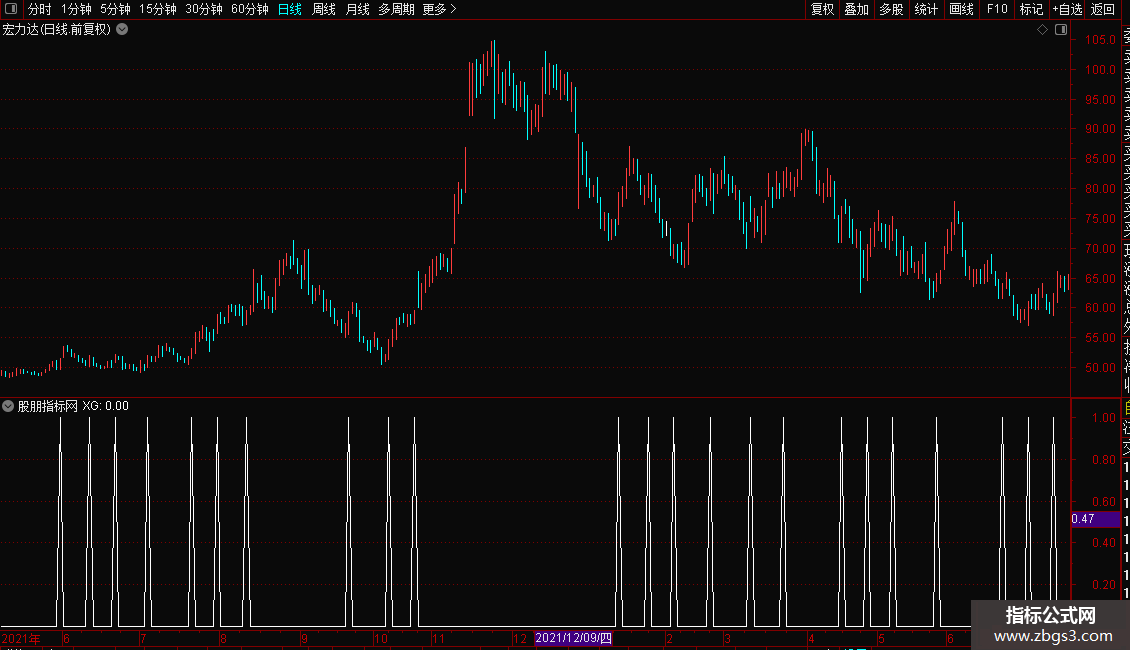Switch to 日线 daily chart

pos(290,9)
